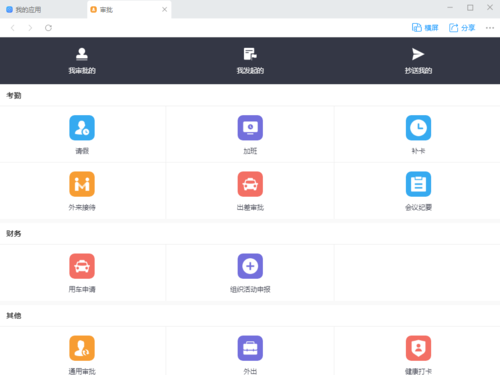Open the 用车申请 car icon

coord(82,266)
